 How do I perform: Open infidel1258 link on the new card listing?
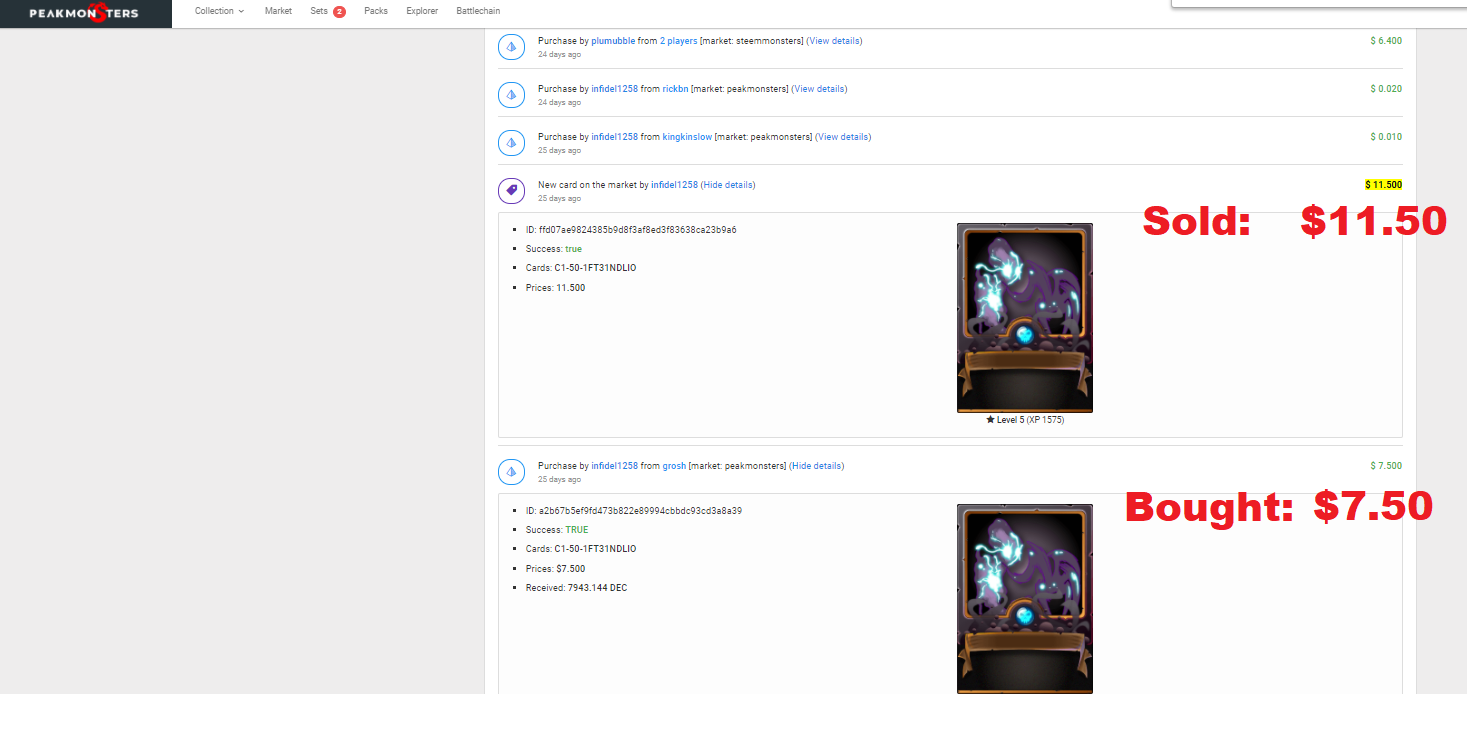point(674,185)
